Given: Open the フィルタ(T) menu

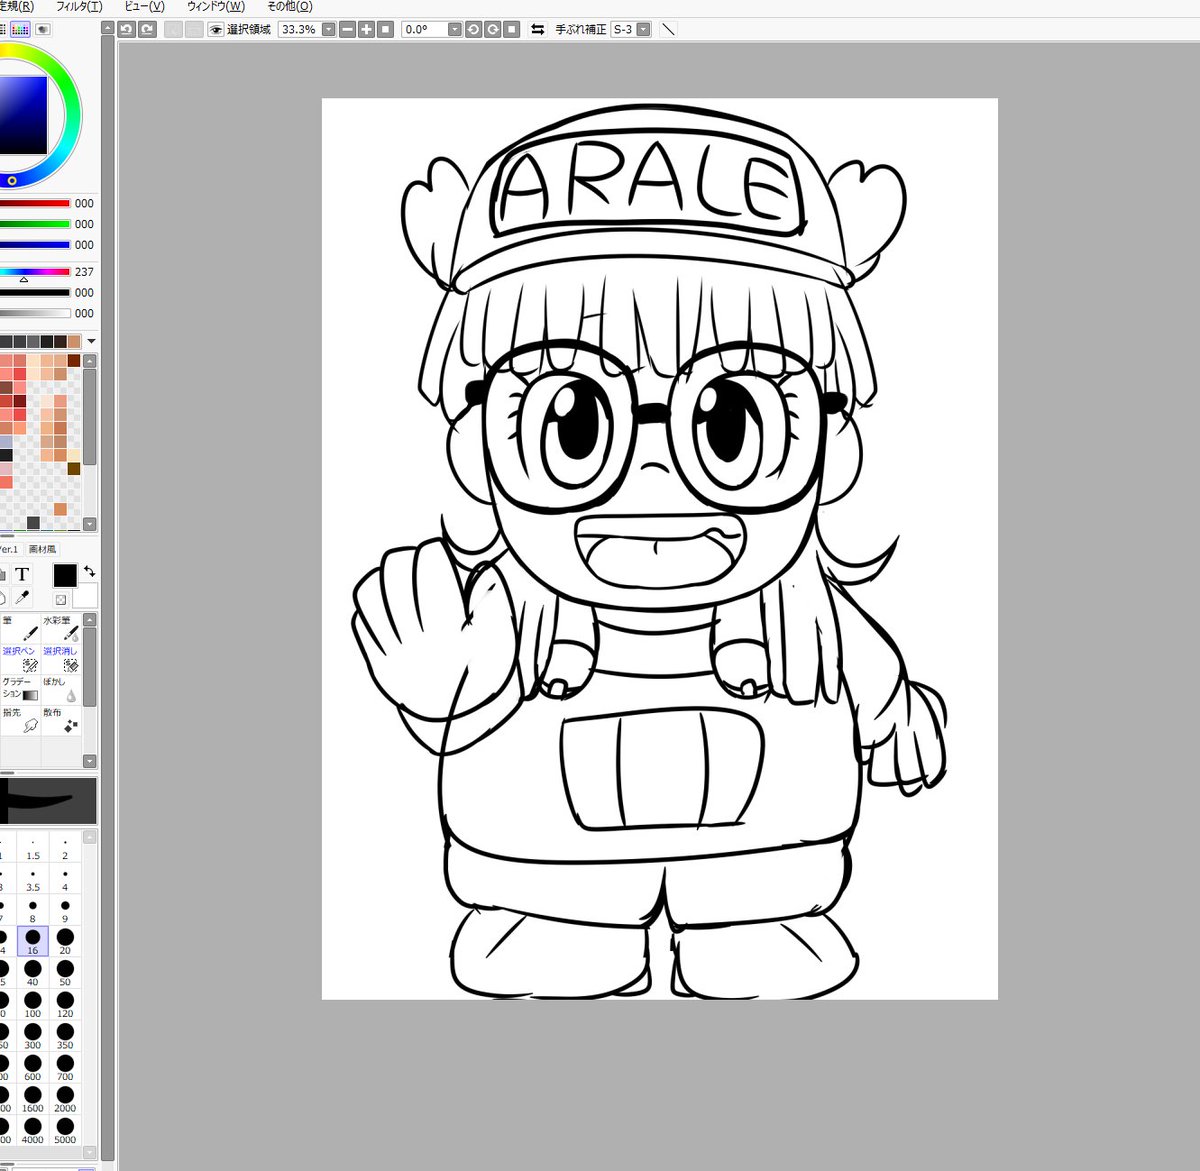Looking at the screenshot, I should coord(79,6).
